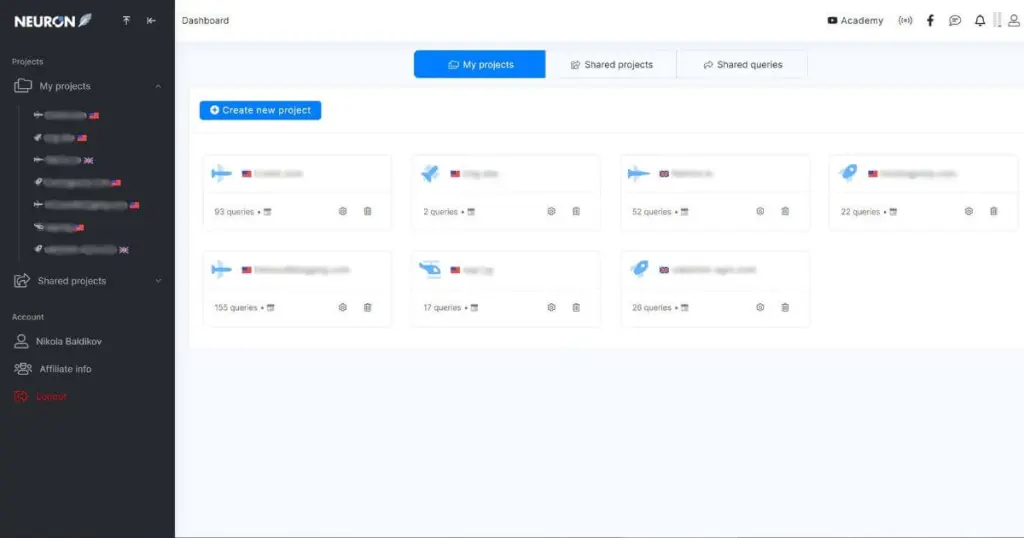The width and height of the screenshot is (1024, 538).
Task: Switch to the Shared queries tab
Action: point(743,64)
